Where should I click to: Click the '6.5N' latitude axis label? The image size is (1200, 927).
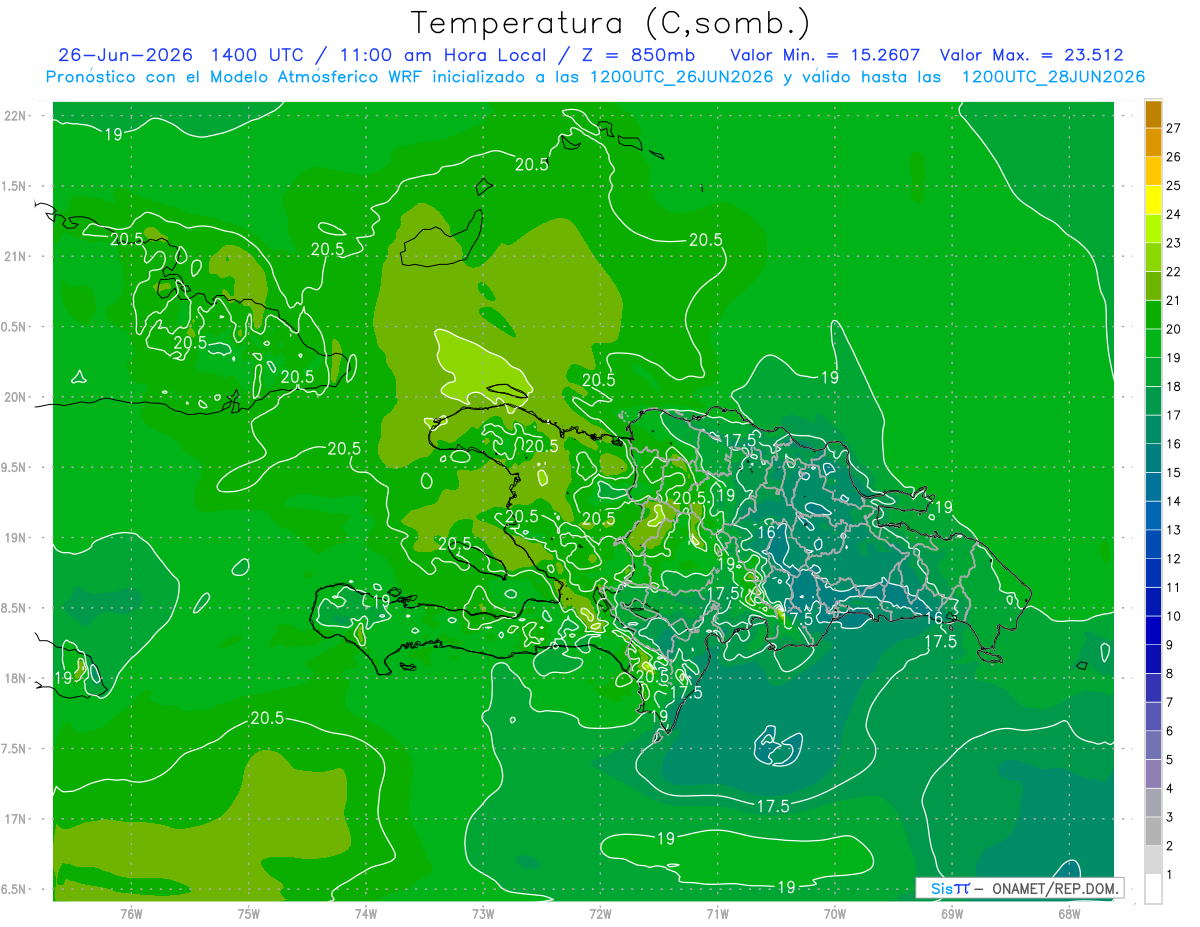[x=14, y=889]
